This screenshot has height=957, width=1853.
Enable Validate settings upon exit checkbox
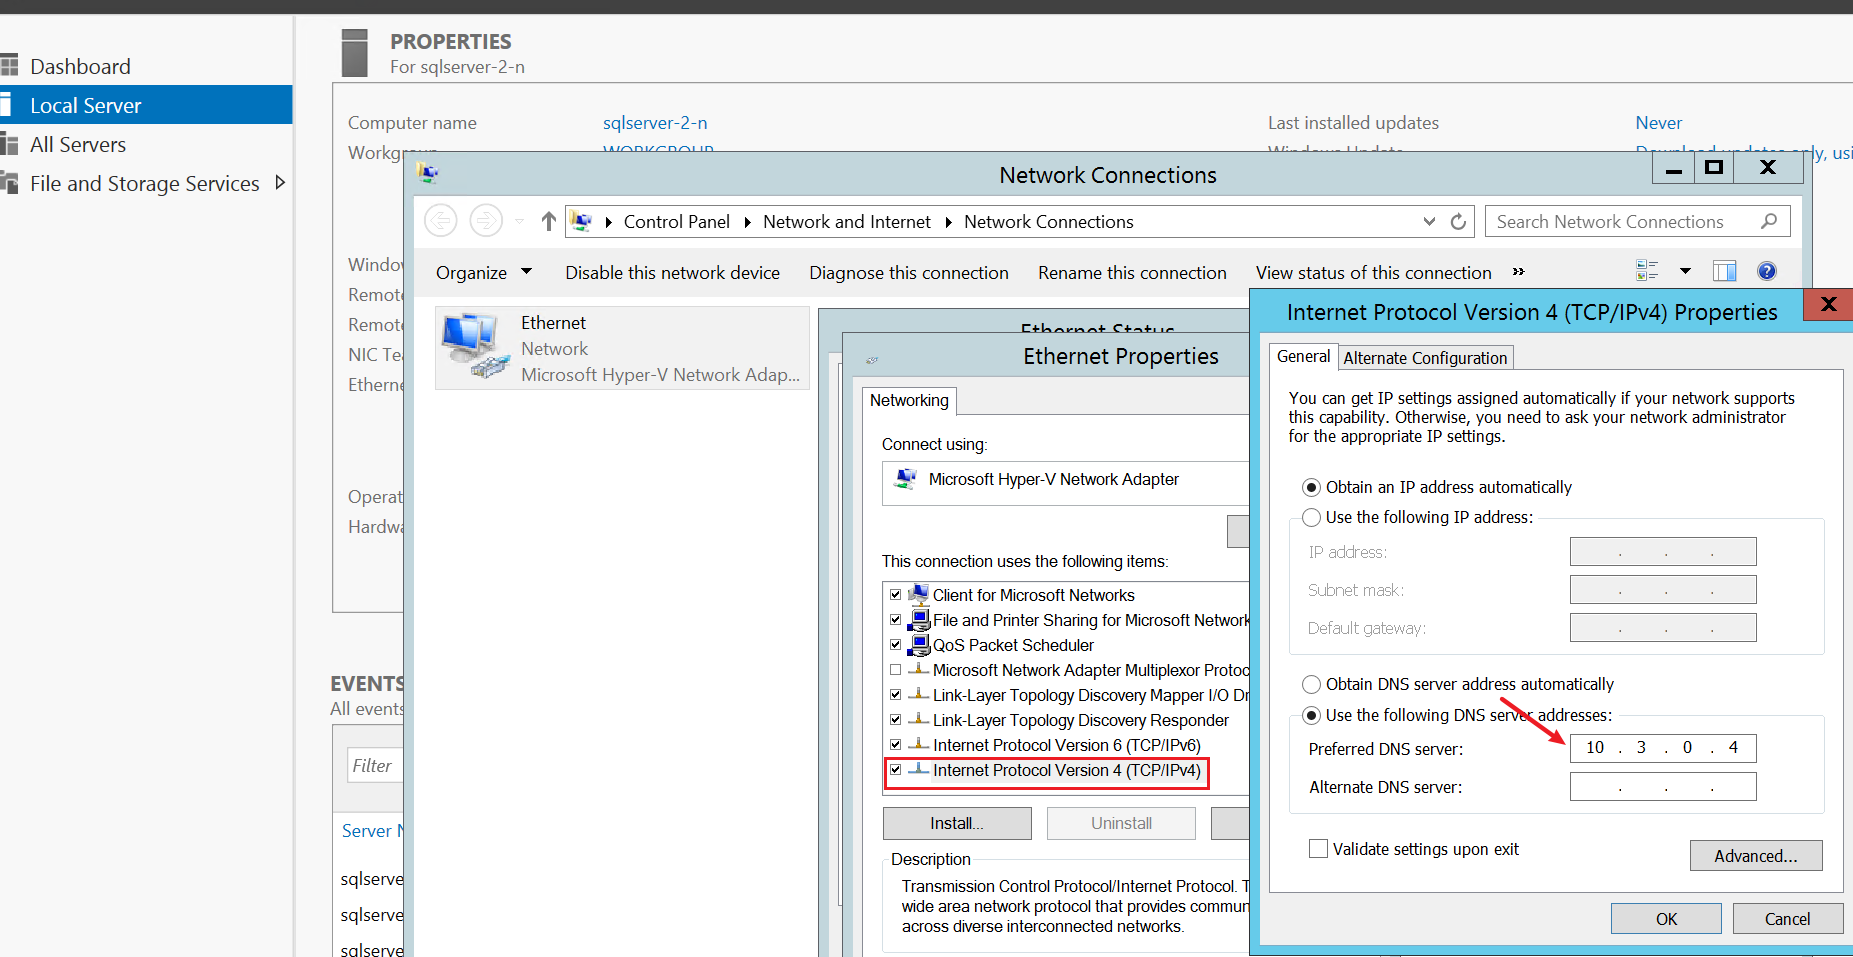1319,849
